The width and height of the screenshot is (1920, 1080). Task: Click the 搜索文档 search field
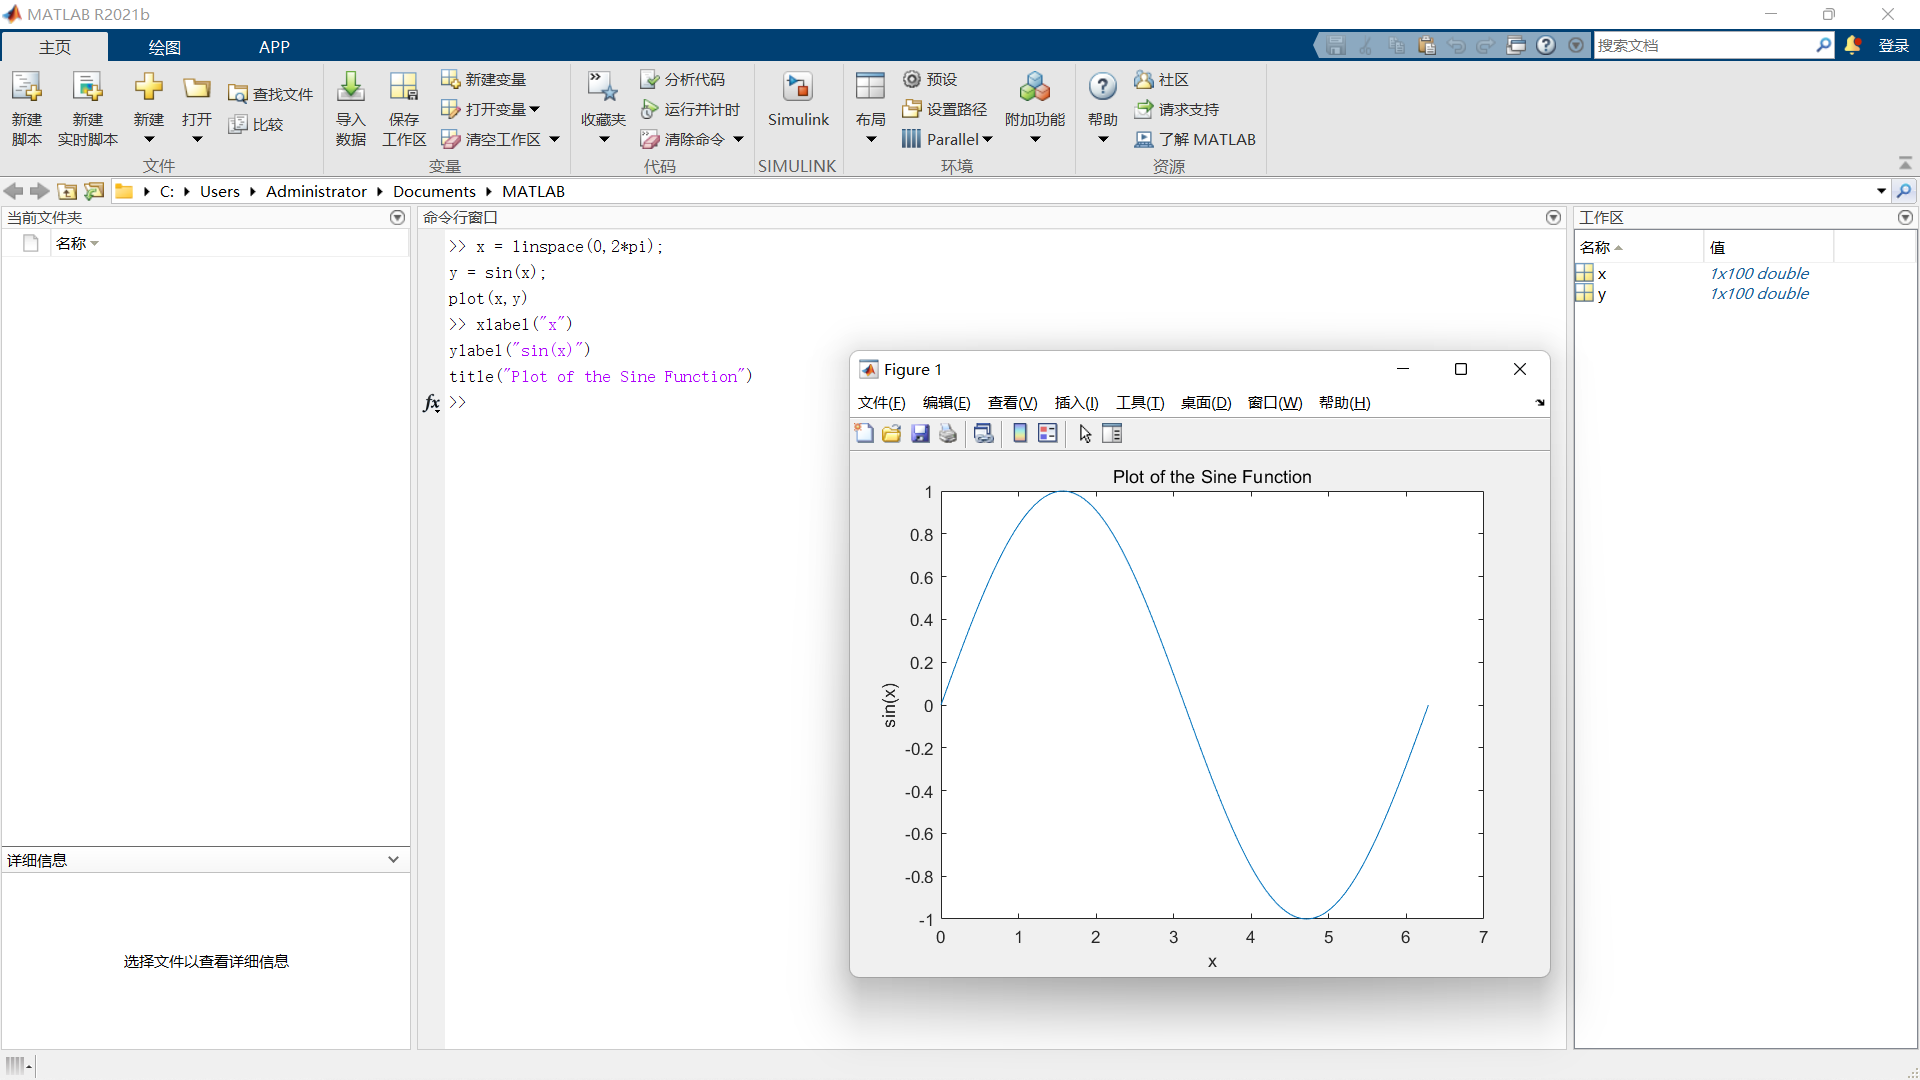pos(1700,45)
